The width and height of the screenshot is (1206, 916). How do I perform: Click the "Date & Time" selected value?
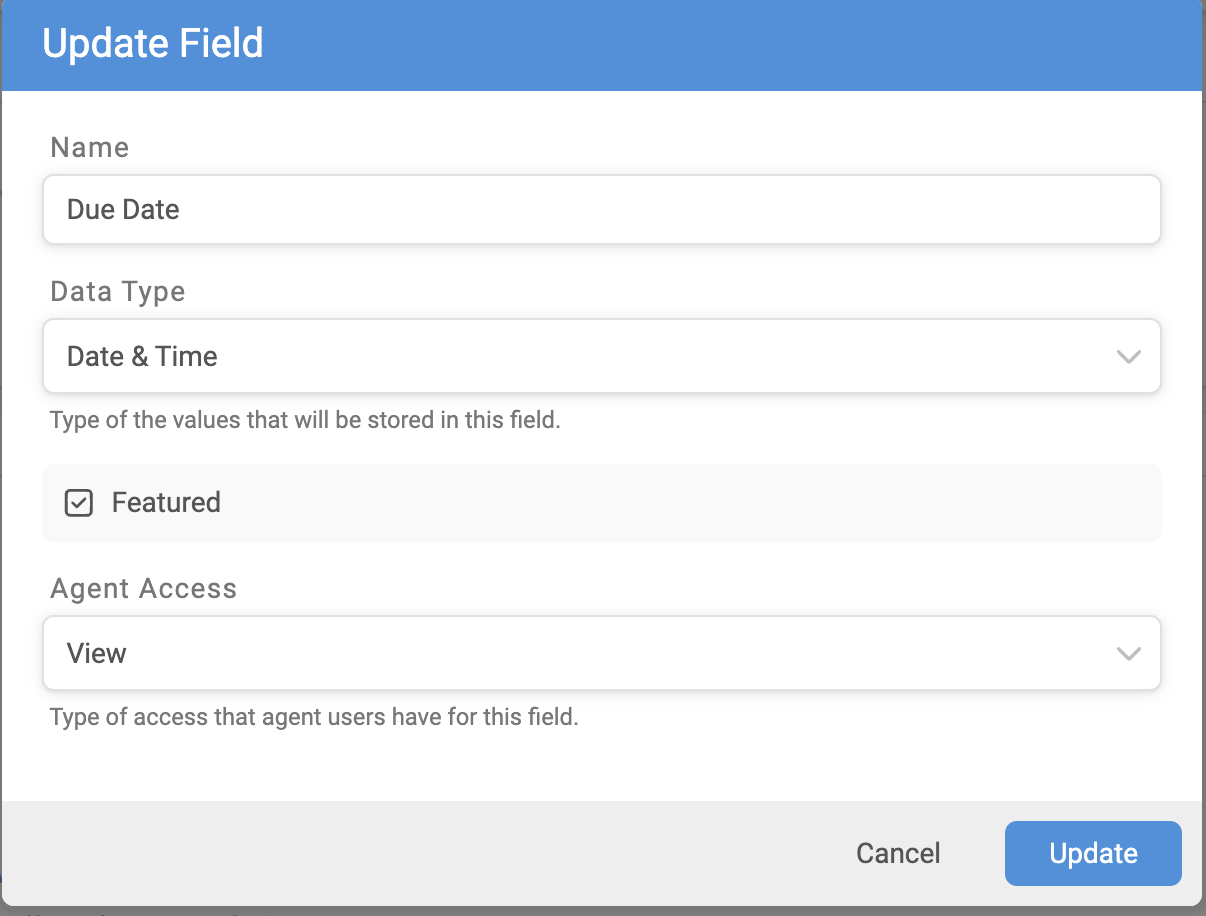pyautogui.click(x=142, y=356)
